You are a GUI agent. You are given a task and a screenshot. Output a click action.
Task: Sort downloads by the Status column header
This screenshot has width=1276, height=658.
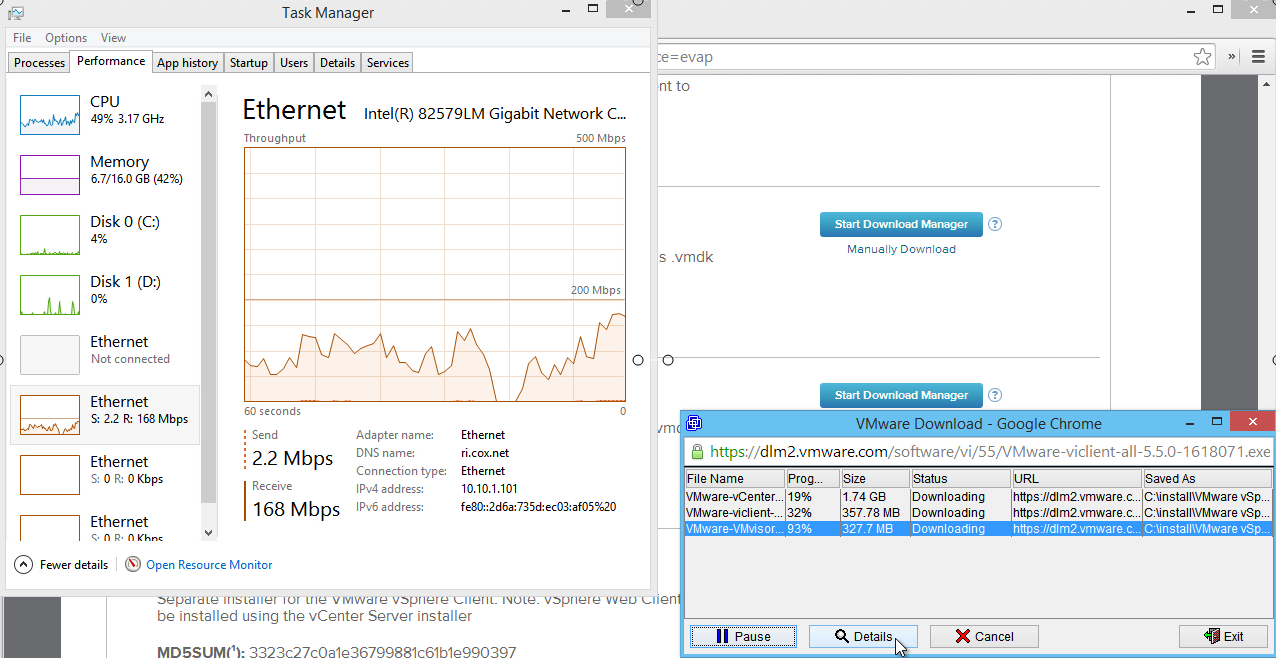click(960, 479)
